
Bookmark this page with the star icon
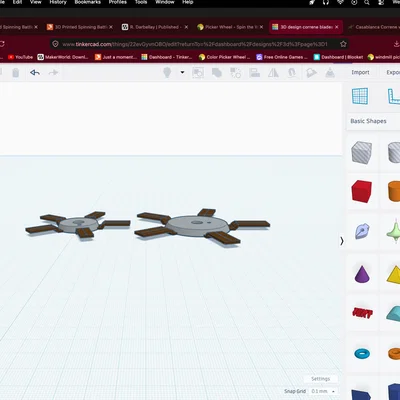pos(343,44)
